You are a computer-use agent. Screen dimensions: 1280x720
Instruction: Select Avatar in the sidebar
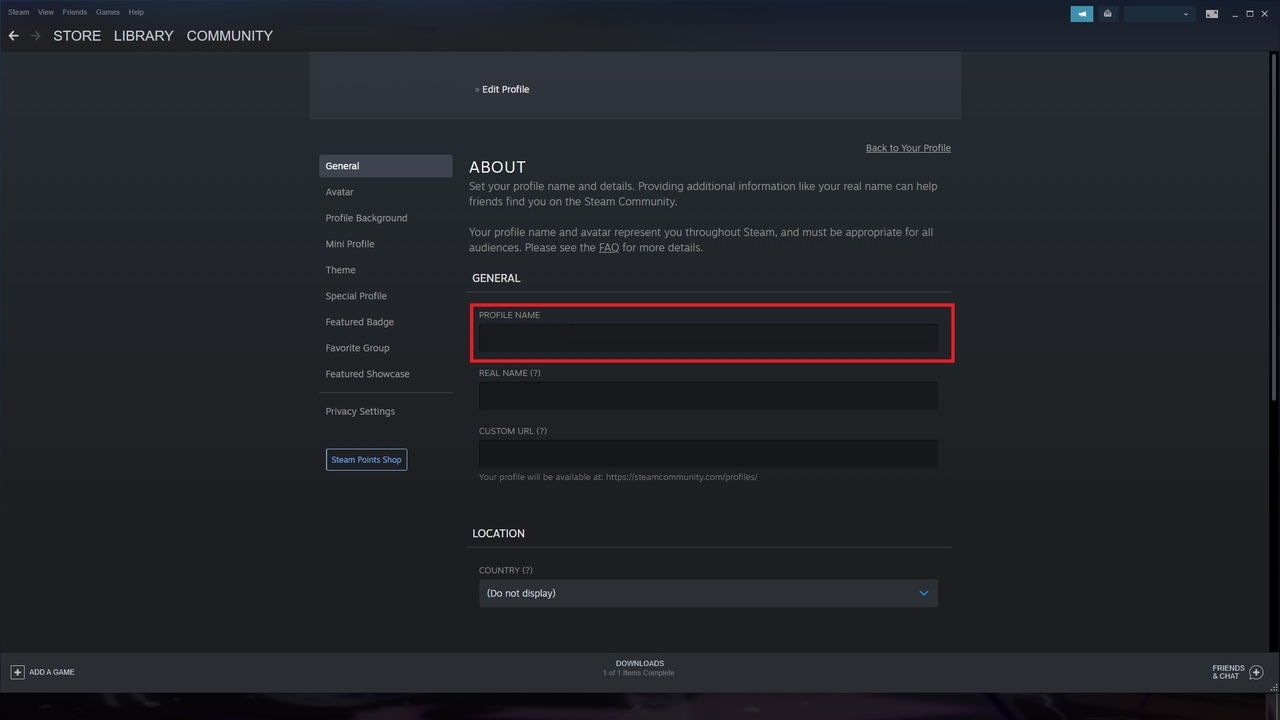(339, 192)
